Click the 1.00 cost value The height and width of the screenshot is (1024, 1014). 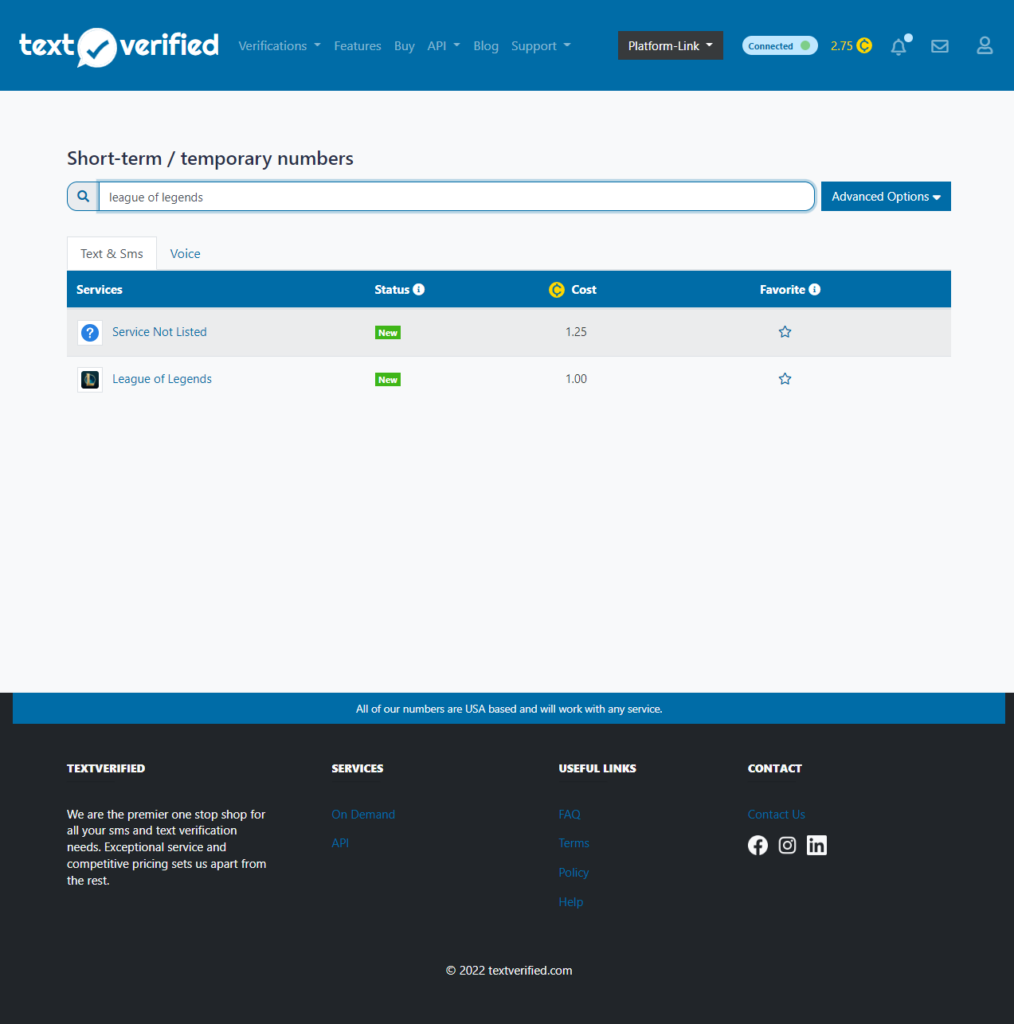pyautogui.click(x=576, y=379)
